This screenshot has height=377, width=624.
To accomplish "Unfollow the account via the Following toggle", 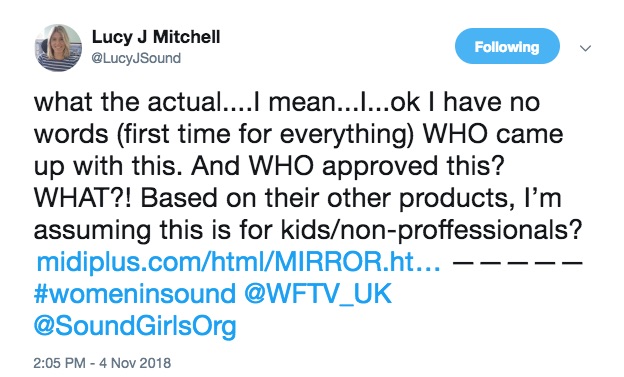I will coord(507,46).
